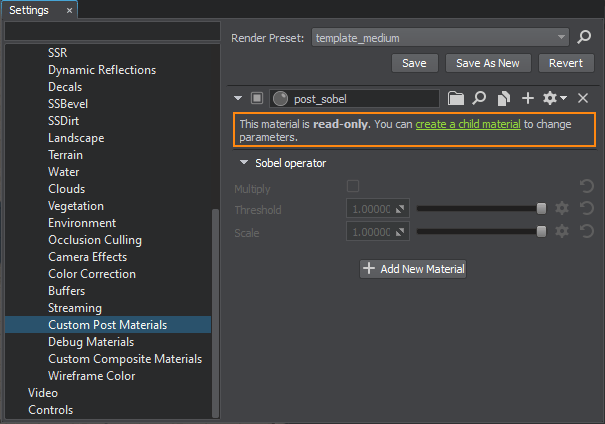Toggle post_sobel material enabled checkbox

pos(257,99)
